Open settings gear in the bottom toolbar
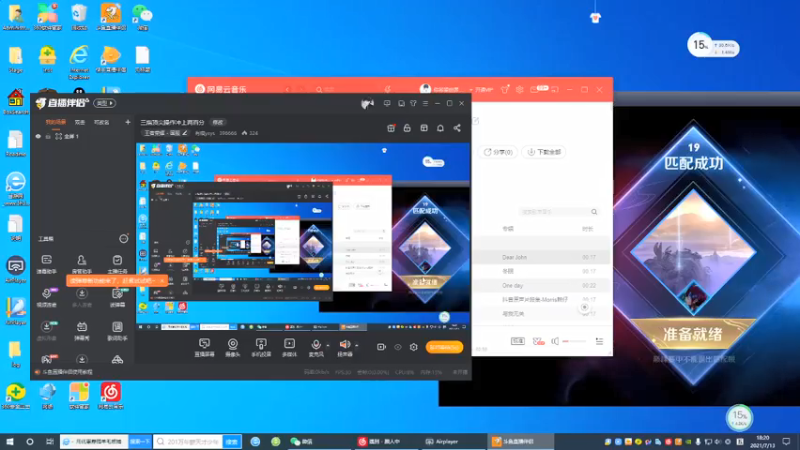 [x=413, y=347]
